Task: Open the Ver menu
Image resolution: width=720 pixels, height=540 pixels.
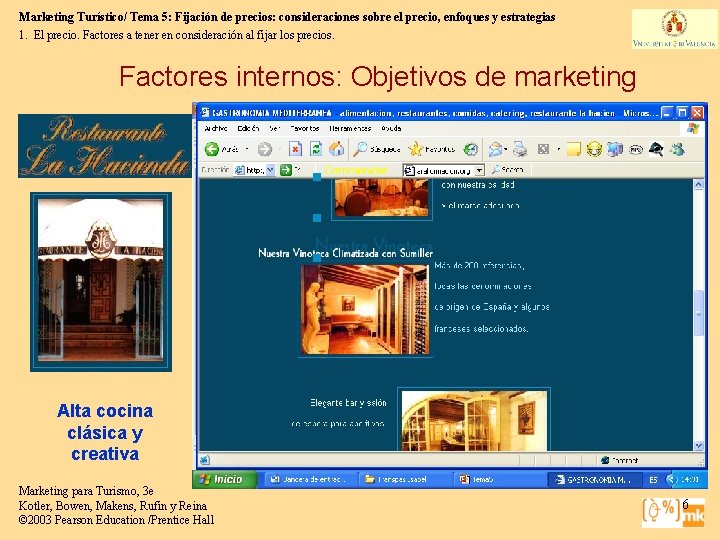Action: tap(275, 129)
